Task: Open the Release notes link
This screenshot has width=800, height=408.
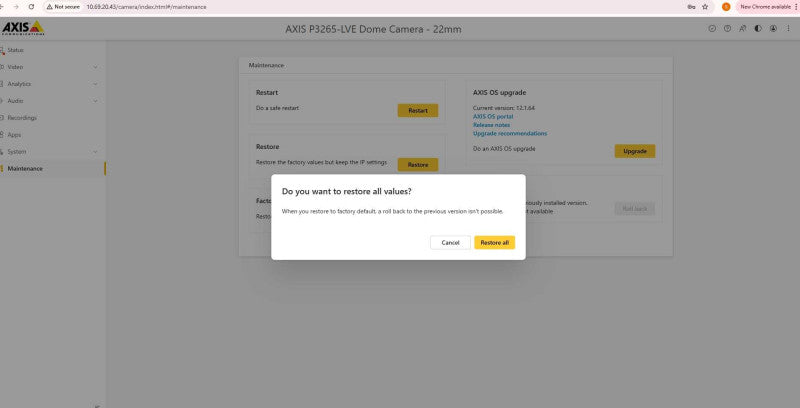Action: [x=491, y=125]
